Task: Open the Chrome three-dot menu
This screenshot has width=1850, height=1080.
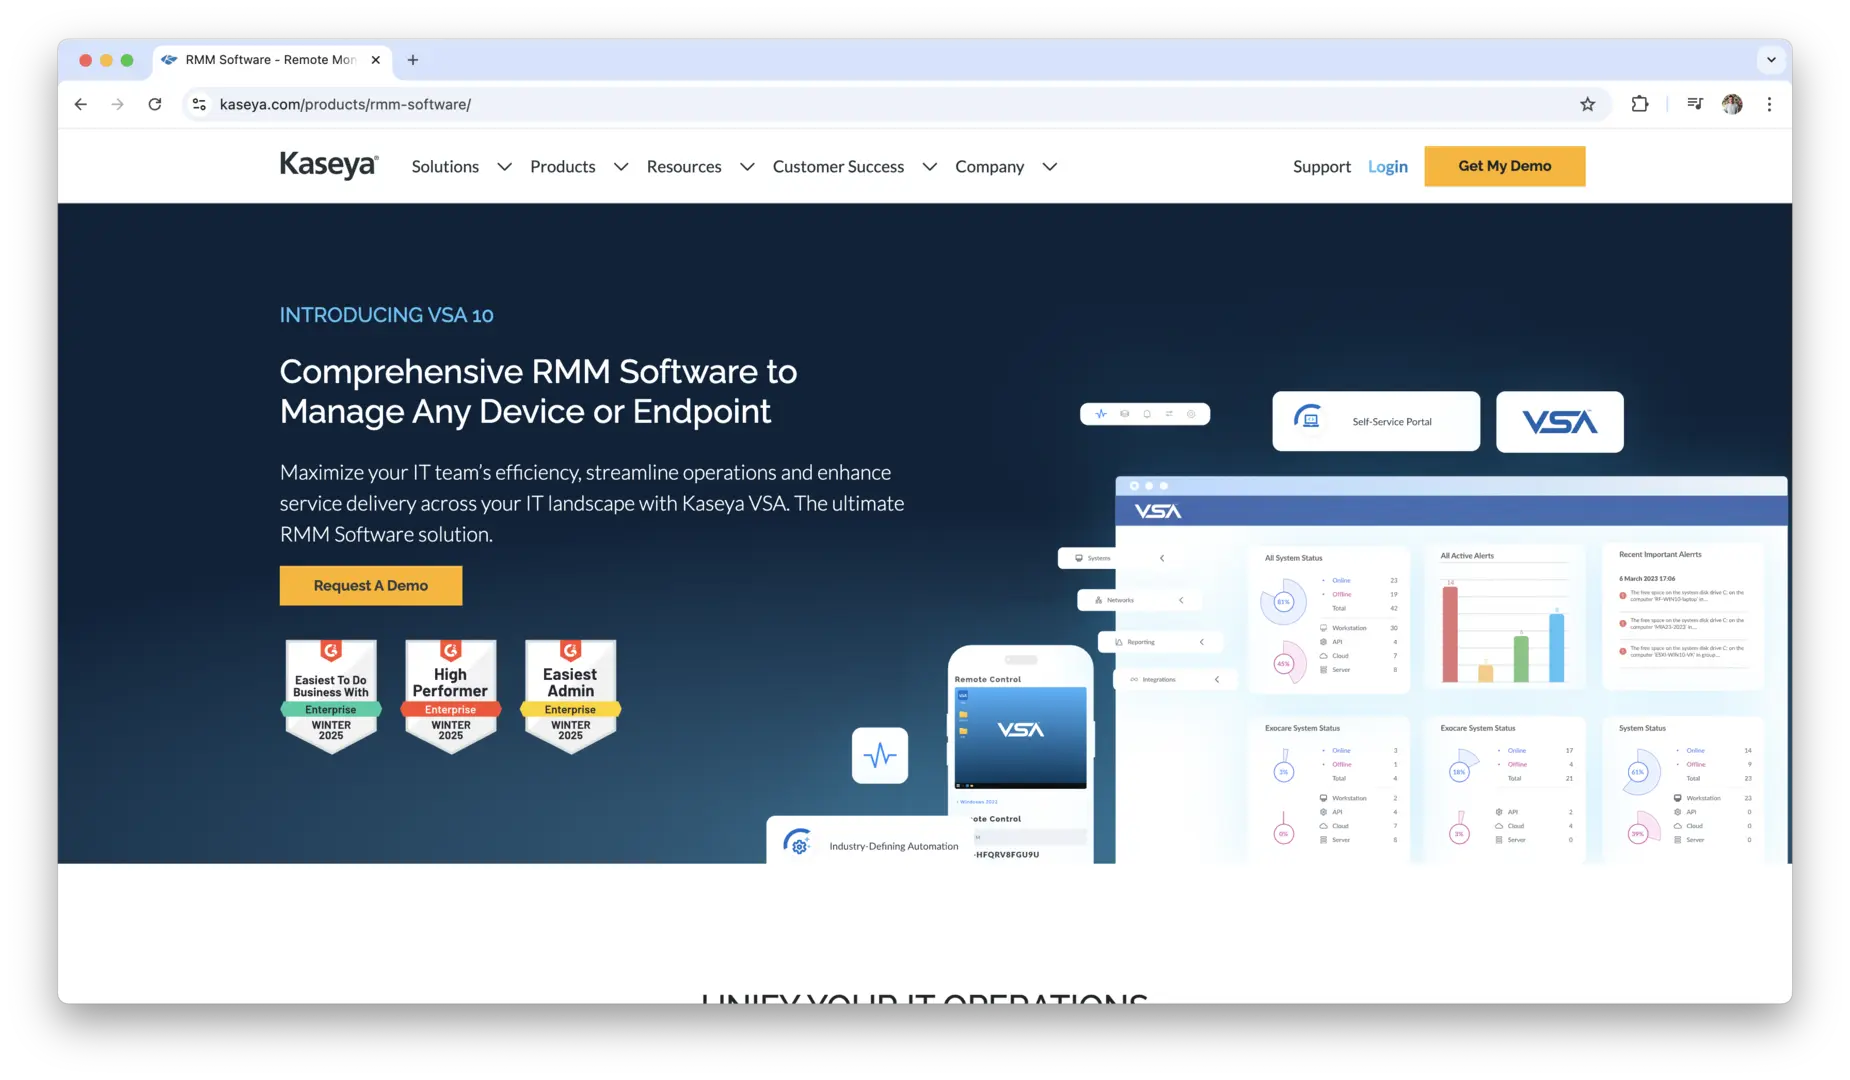Action: (x=1769, y=104)
